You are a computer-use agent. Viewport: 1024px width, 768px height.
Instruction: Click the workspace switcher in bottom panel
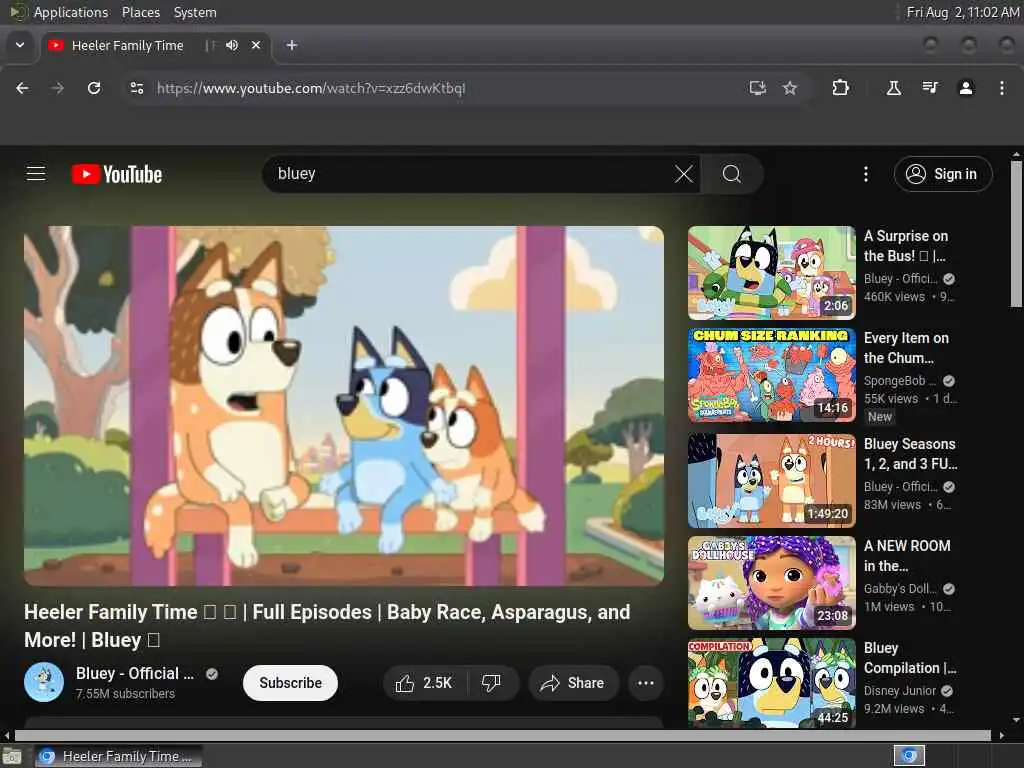click(x=909, y=756)
